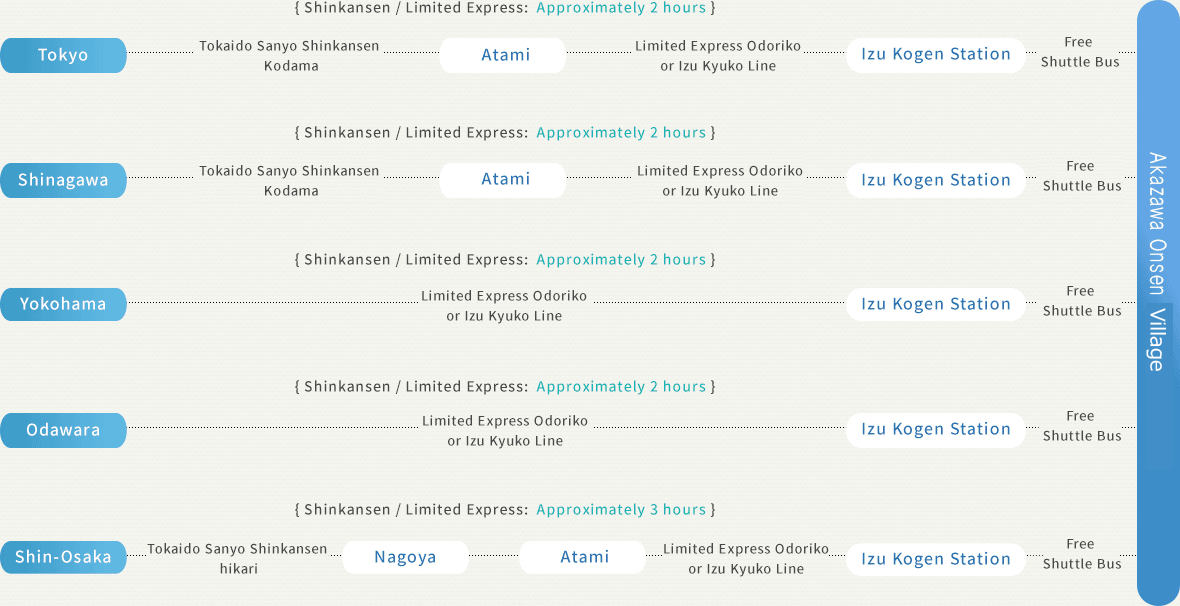Choose the Yokohama departure station pill
The image size is (1180, 606).
pyautogui.click(x=63, y=304)
